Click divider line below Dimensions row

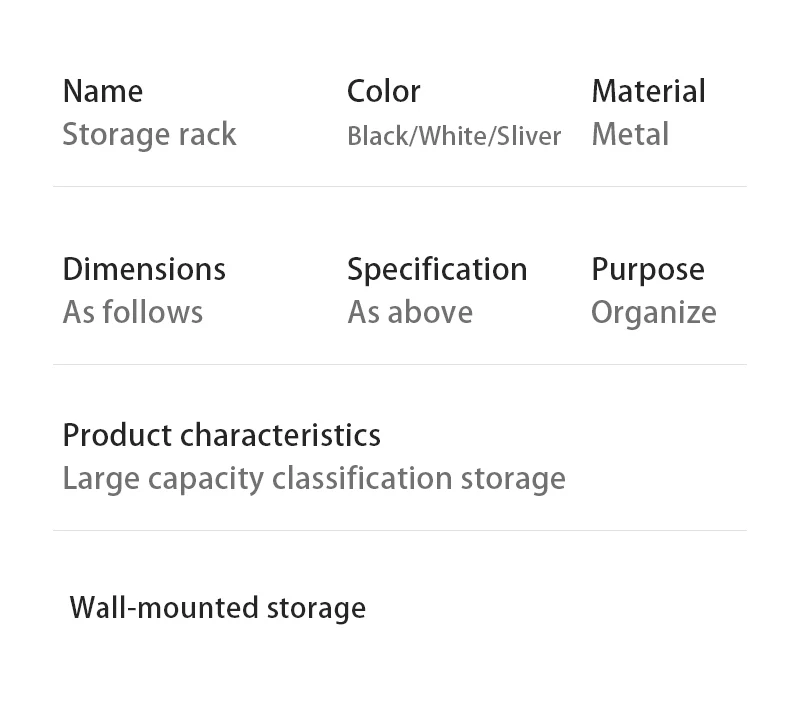[x=399, y=364]
